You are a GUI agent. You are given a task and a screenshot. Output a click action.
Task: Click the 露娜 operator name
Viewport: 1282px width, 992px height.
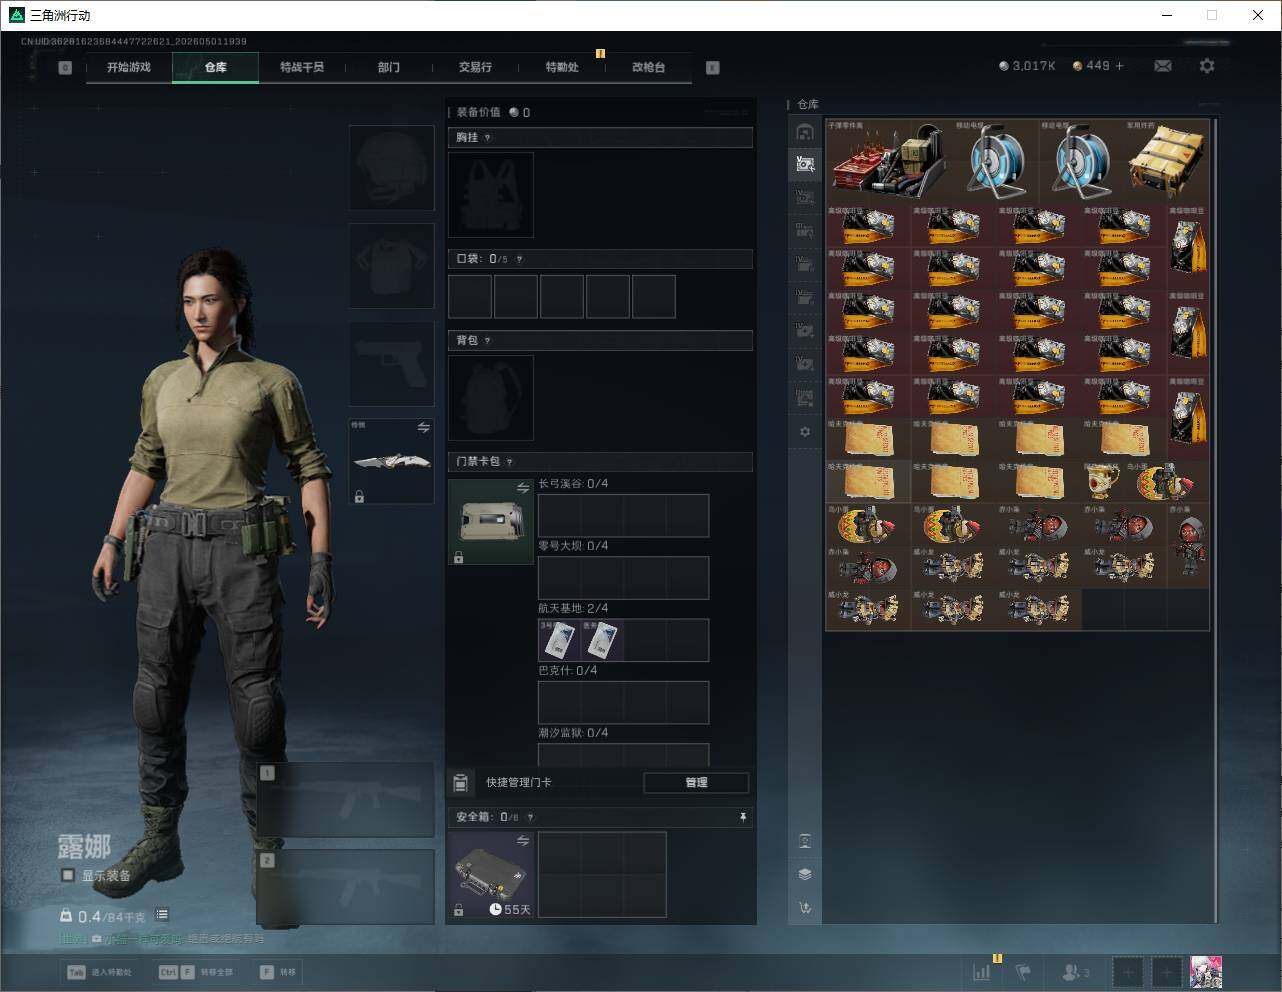click(84, 846)
